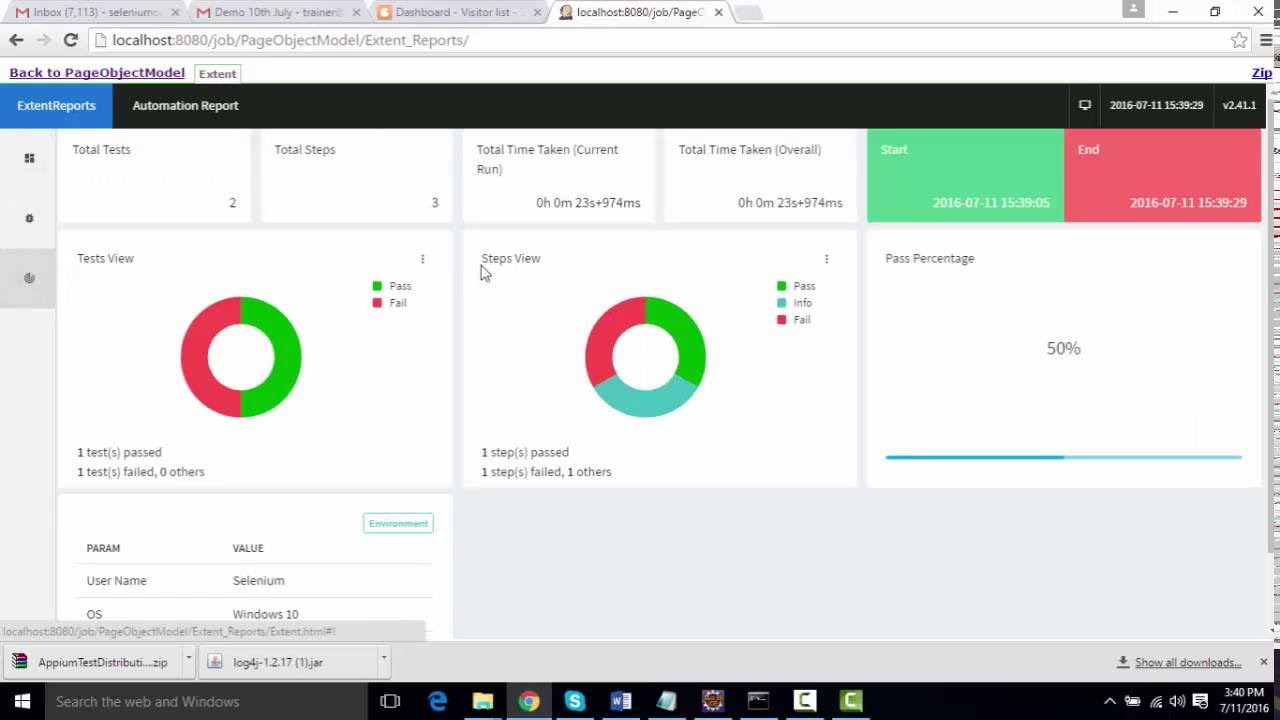
Task: Open the bug categories icon in sidebar
Action: (29, 218)
